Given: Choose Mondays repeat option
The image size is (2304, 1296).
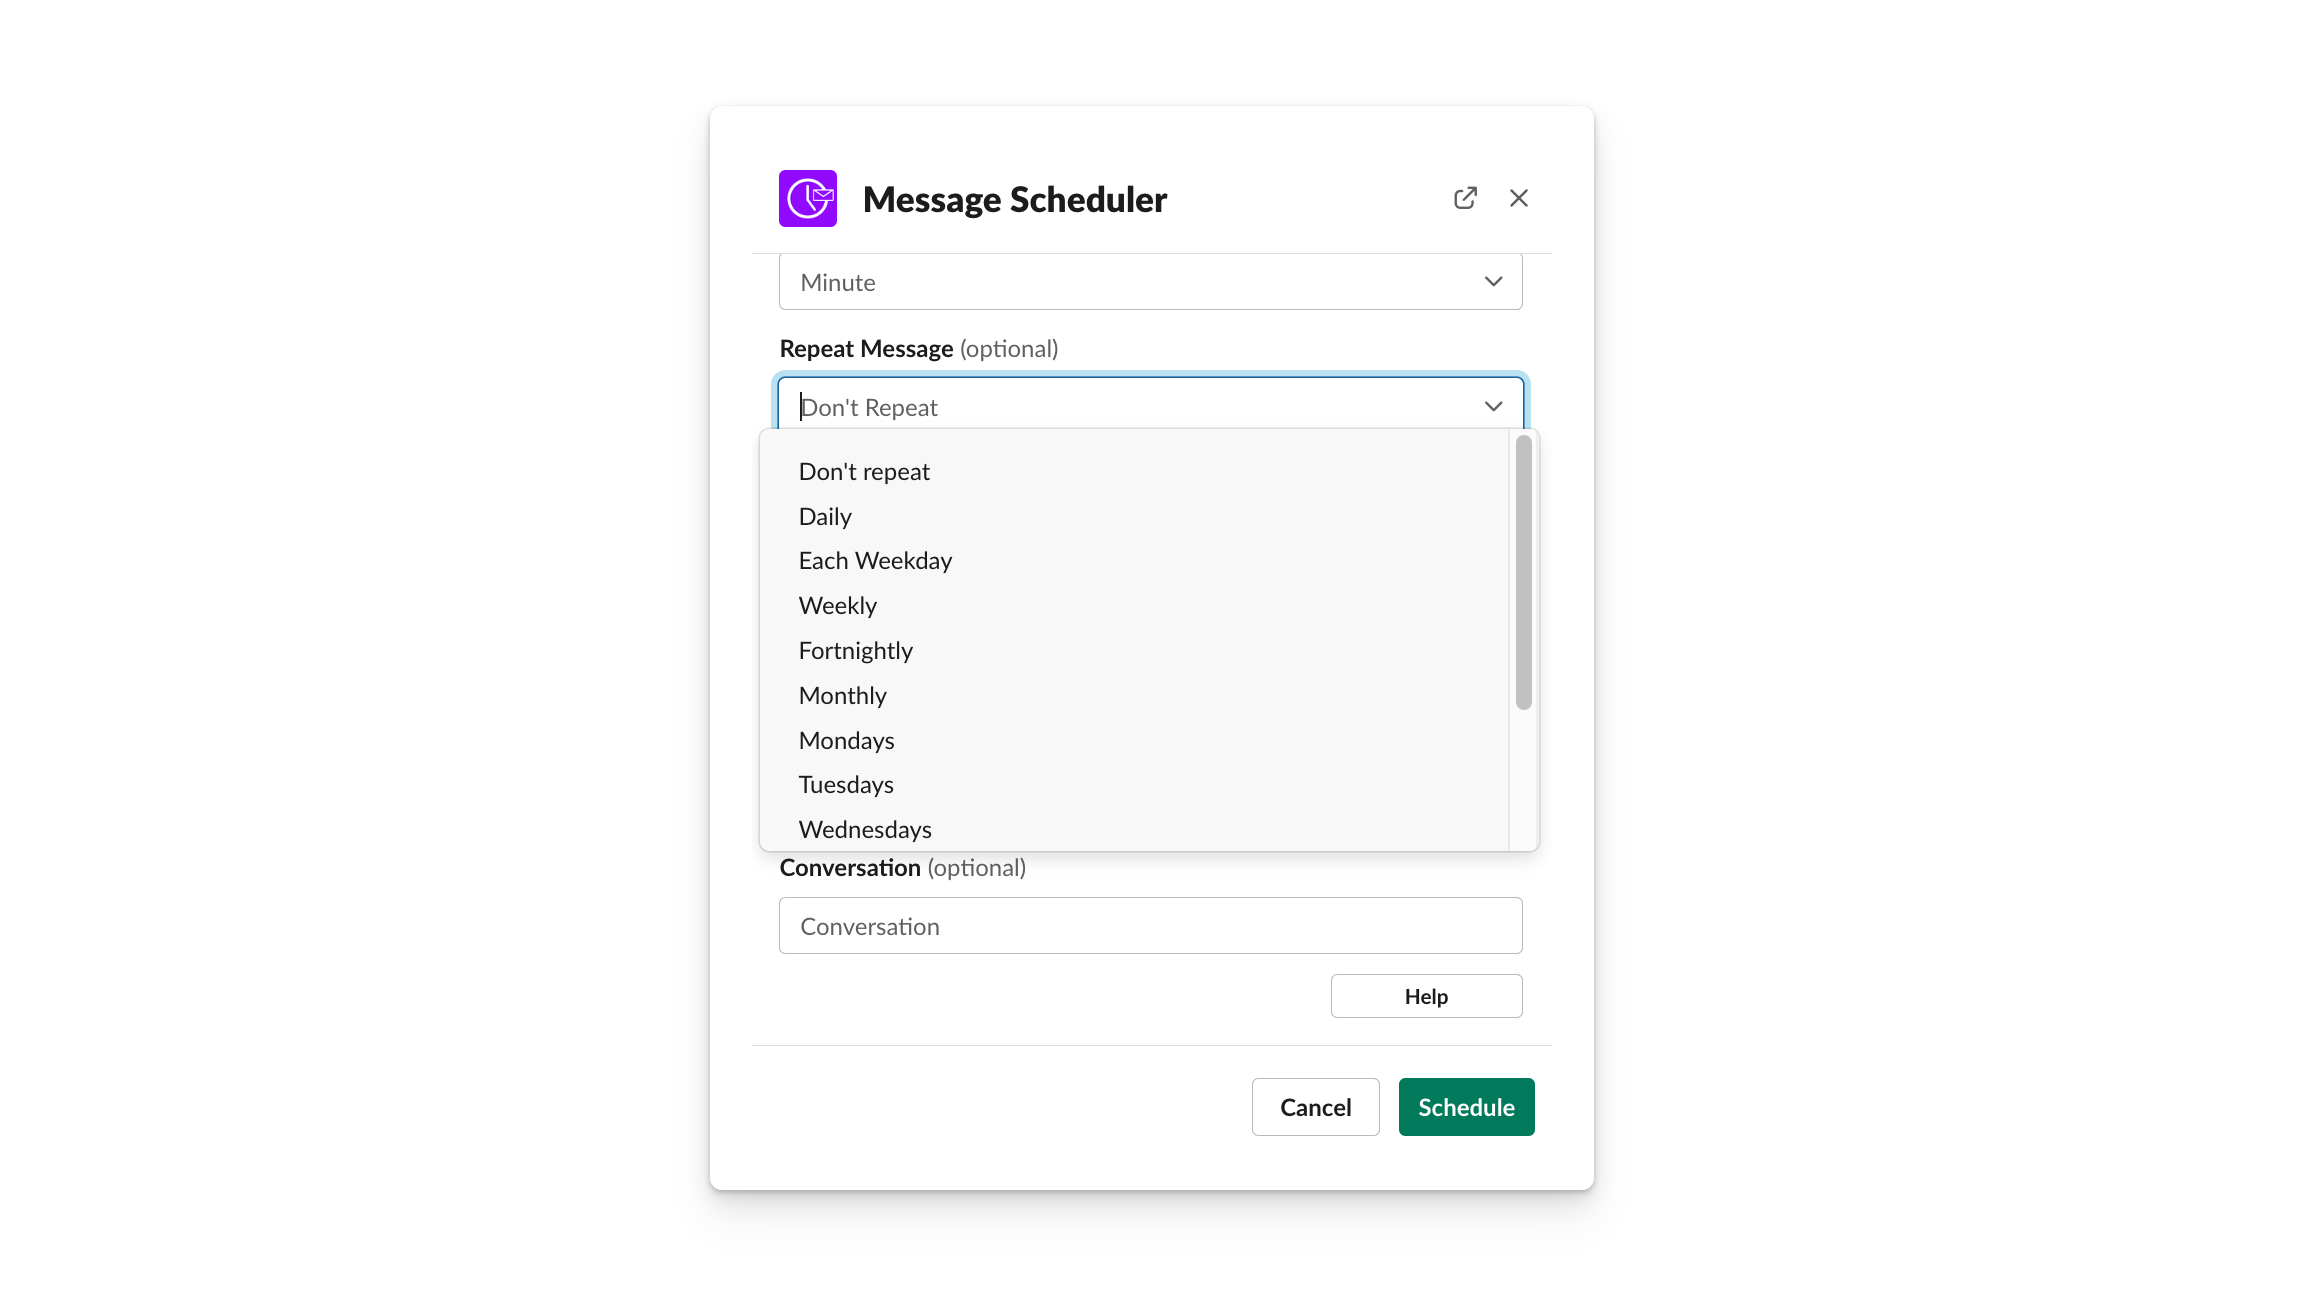Looking at the screenshot, I should pos(1134,741).
